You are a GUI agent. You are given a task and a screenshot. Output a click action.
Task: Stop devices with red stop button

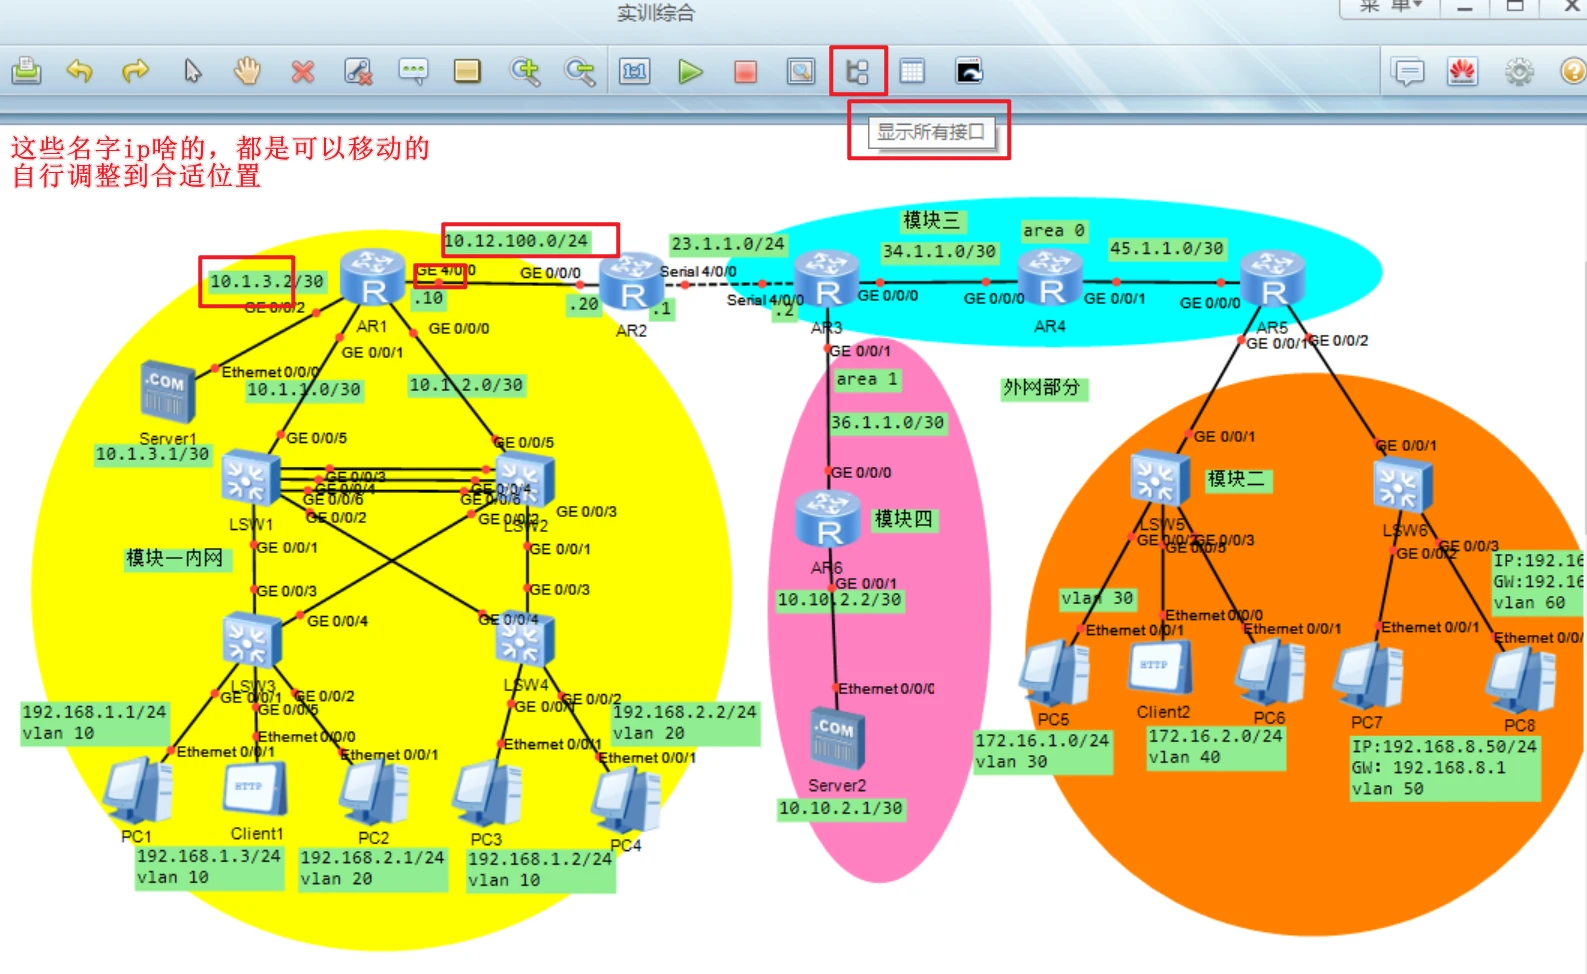click(745, 71)
